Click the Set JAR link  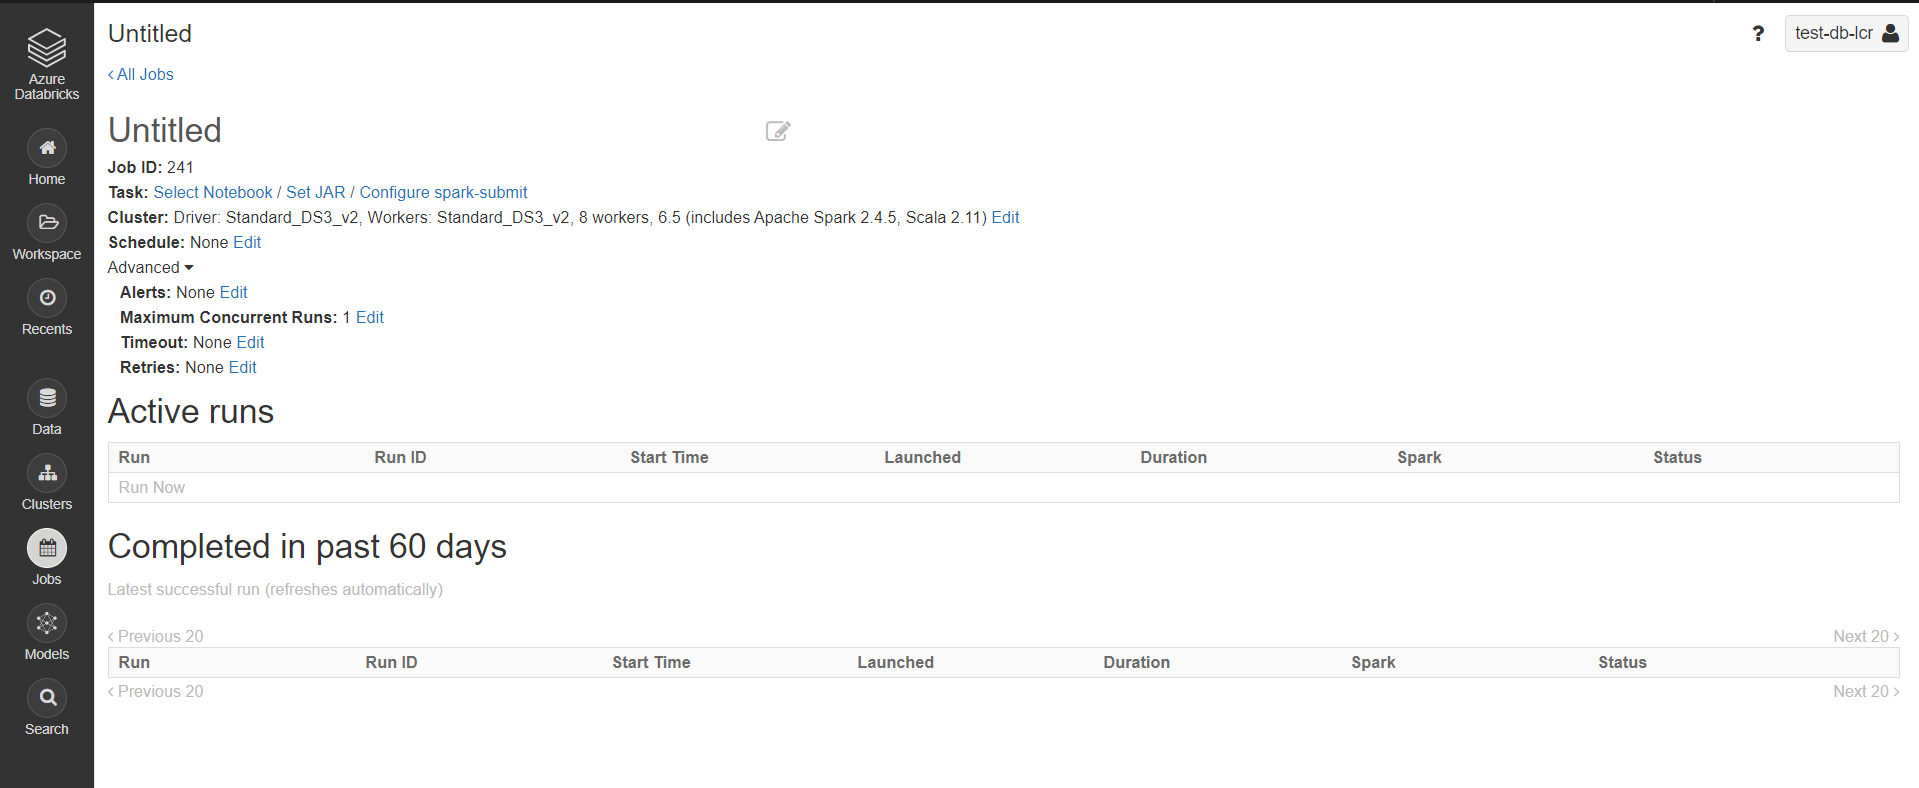(x=316, y=192)
